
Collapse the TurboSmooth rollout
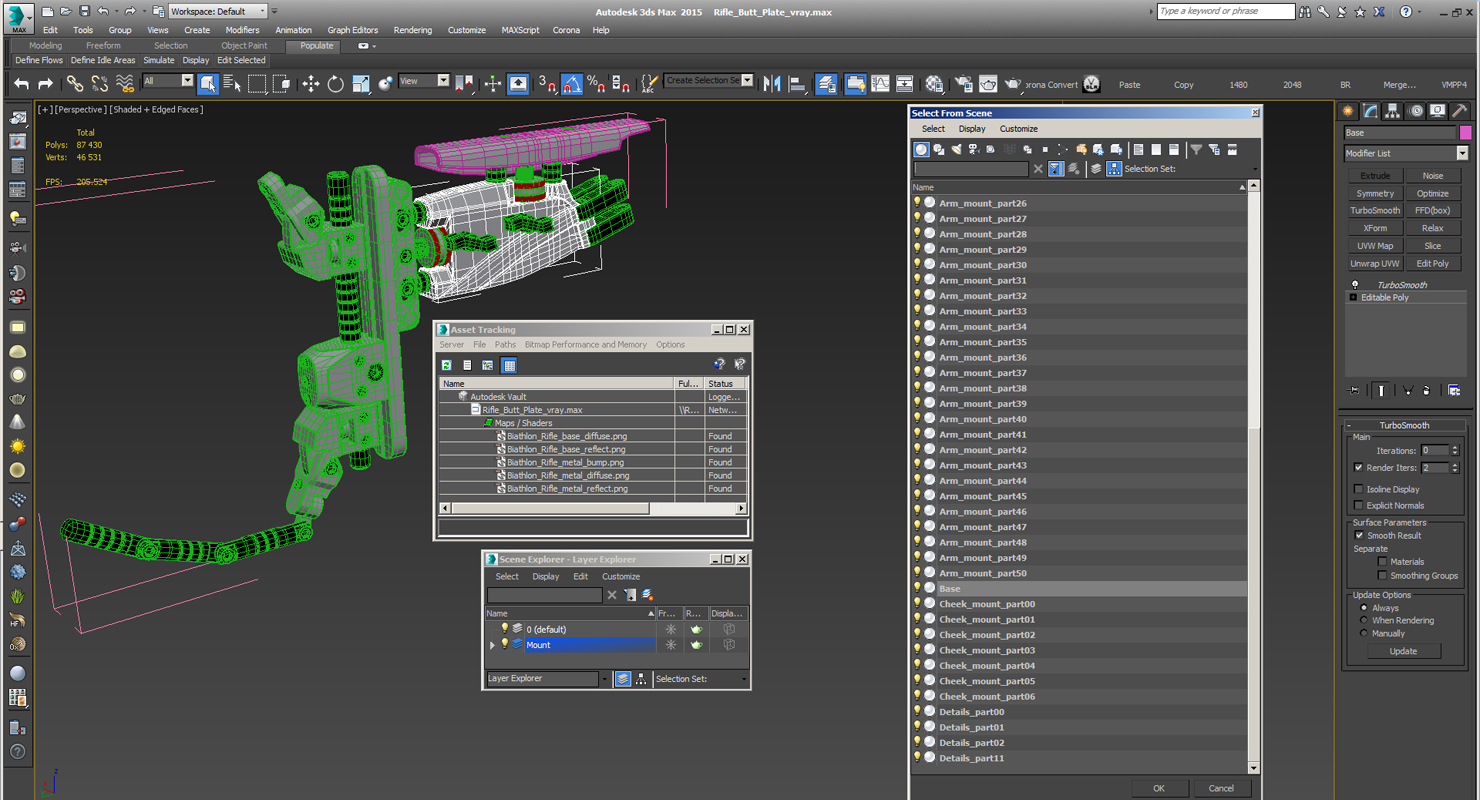coord(1349,425)
